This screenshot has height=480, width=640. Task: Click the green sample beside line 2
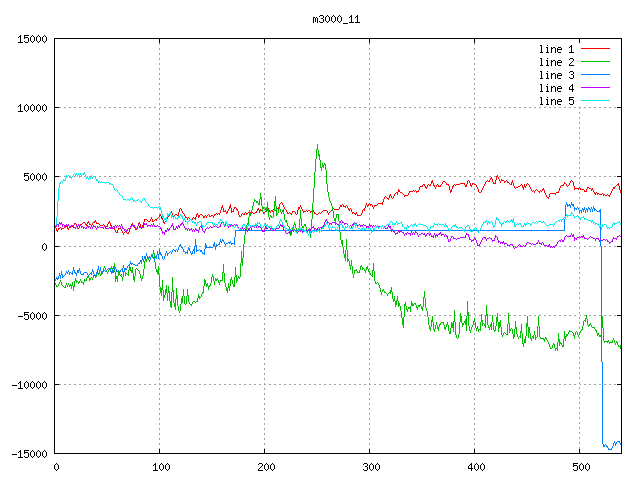point(595,62)
